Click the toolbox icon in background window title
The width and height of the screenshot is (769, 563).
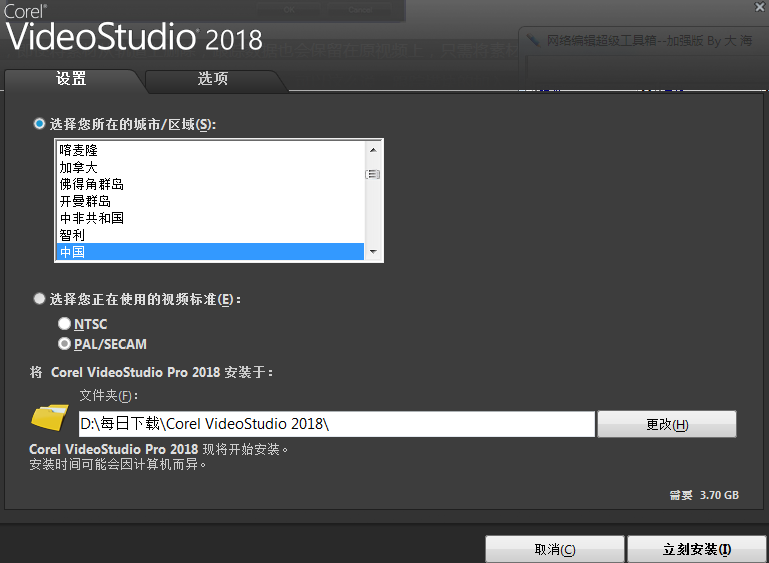532,41
